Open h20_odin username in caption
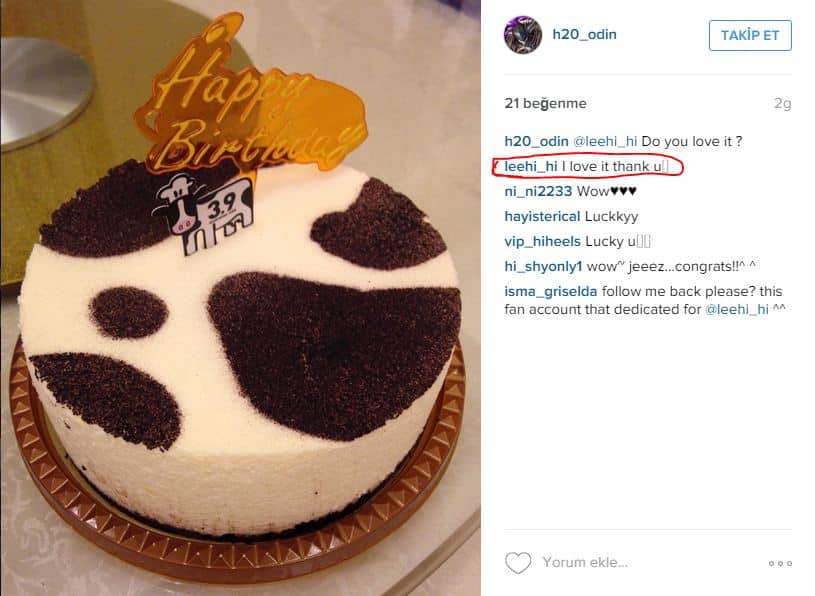 pos(536,141)
